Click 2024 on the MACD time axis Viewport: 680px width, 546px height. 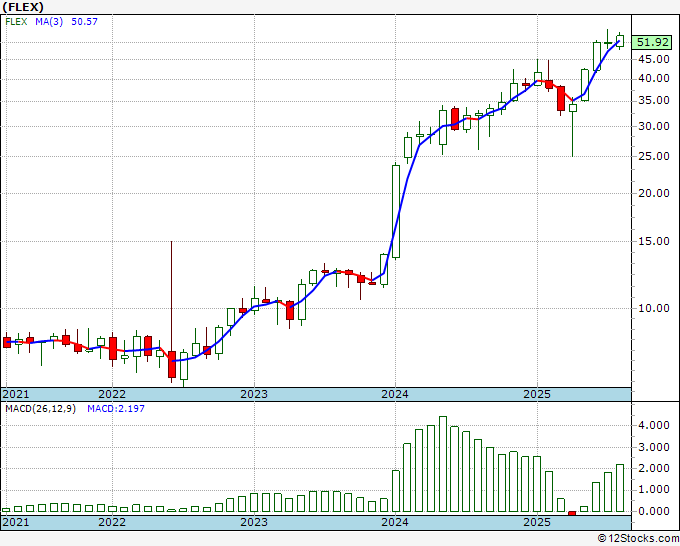click(395, 522)
